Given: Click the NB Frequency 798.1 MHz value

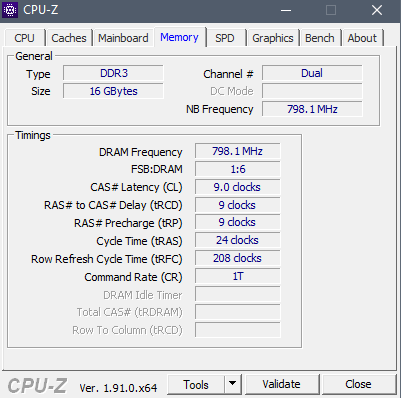Looking at the screenshot, I should (x=312, y=109).
